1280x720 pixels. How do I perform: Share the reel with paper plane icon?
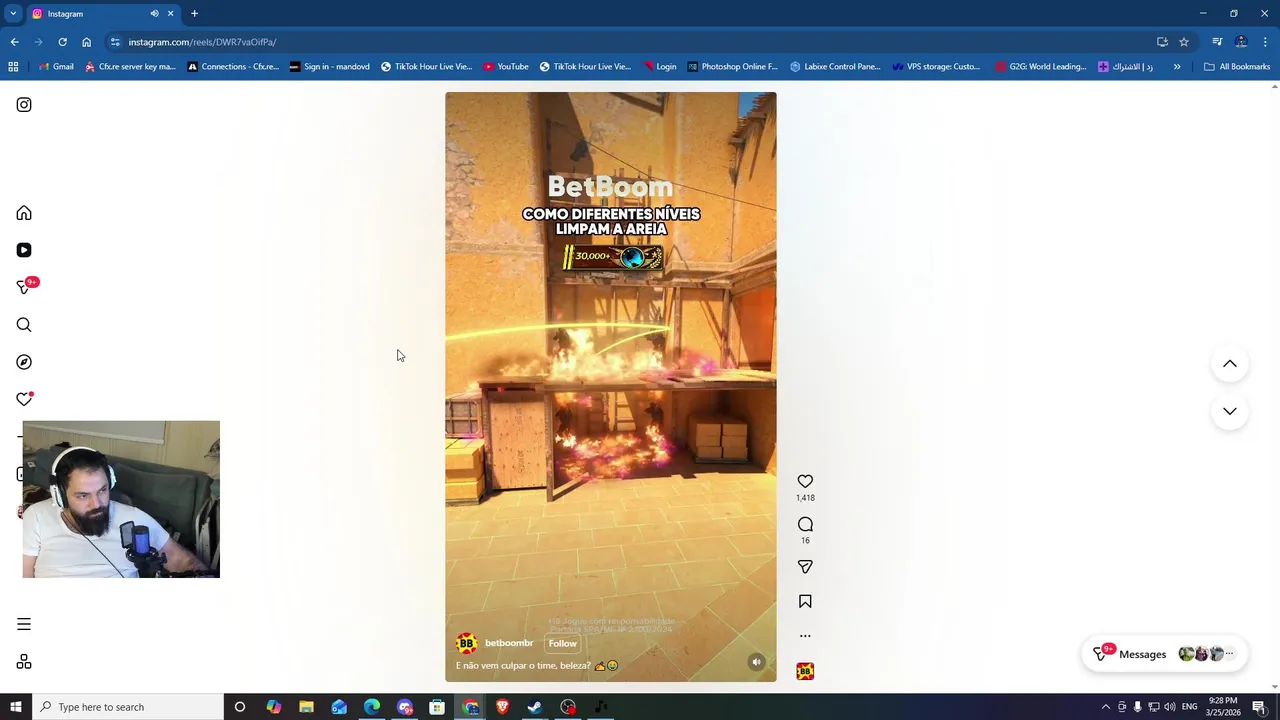coord(805,567)
